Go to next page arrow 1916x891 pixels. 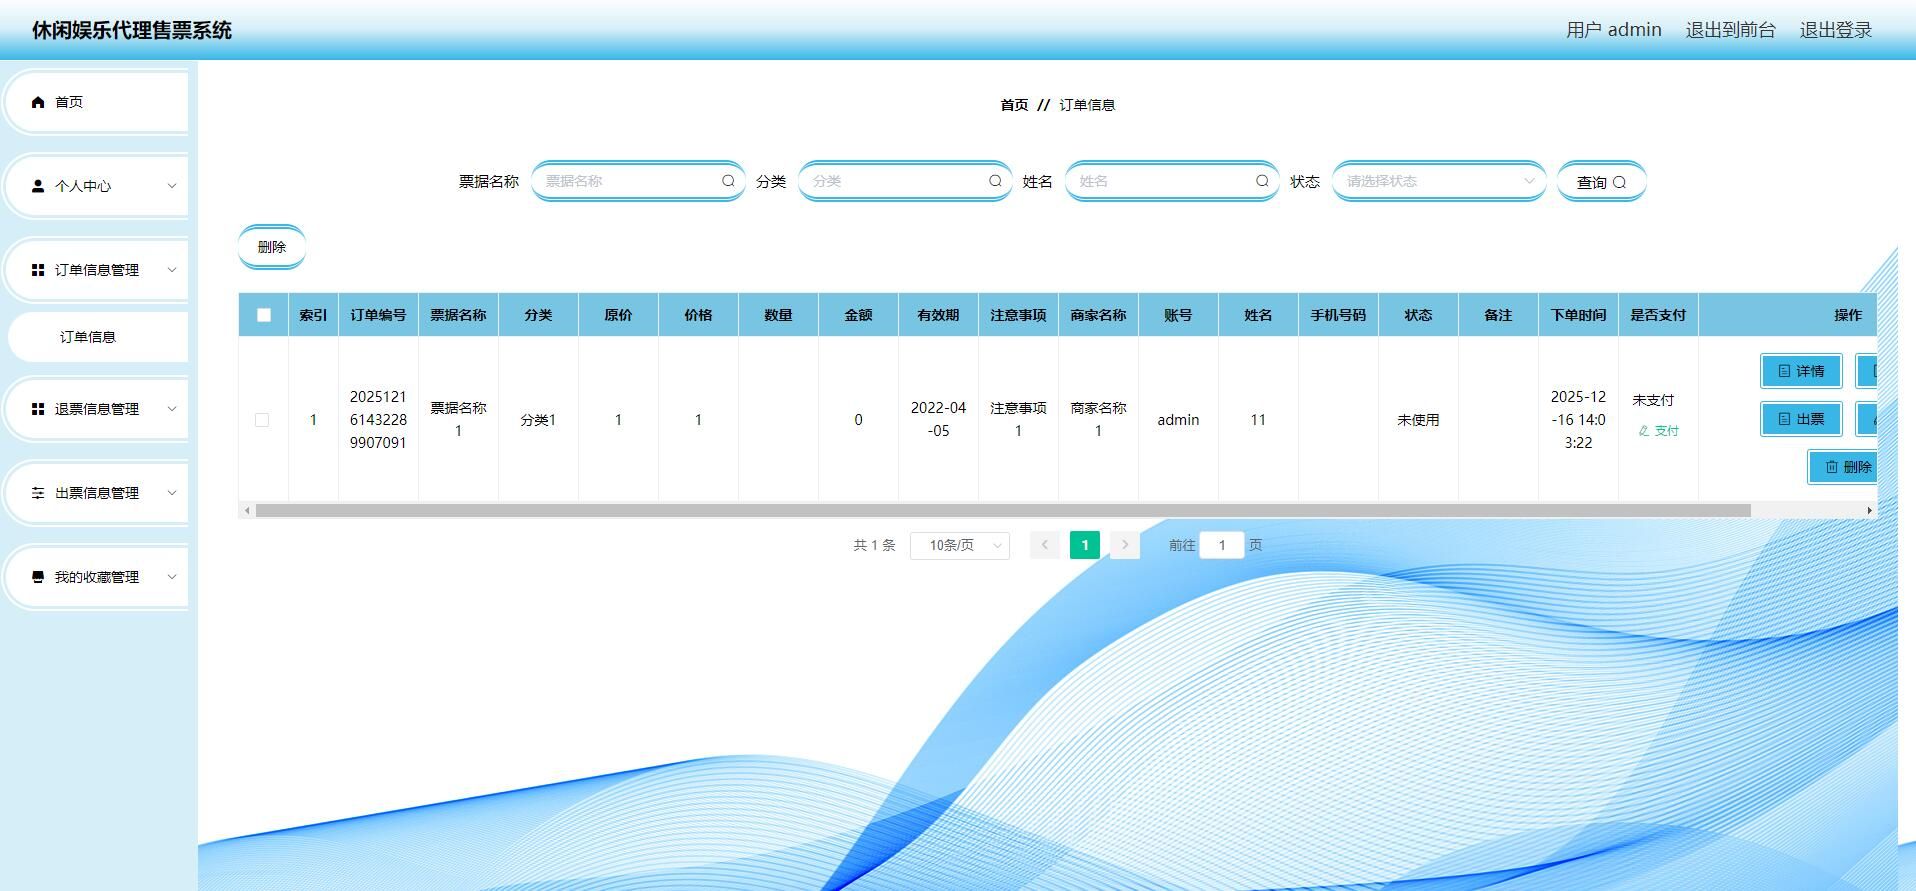[x=1125, y=545]
